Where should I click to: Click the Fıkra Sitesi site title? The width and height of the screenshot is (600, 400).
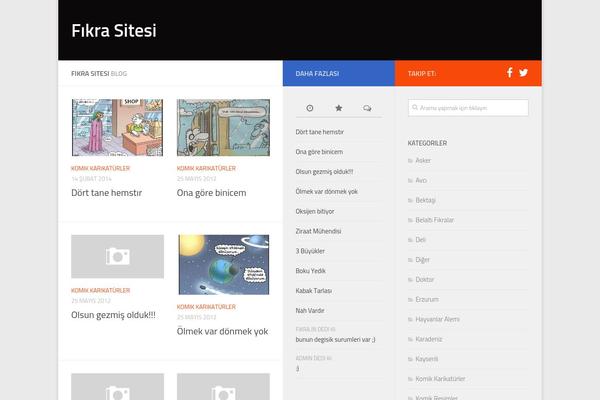(x=113, y=30)
